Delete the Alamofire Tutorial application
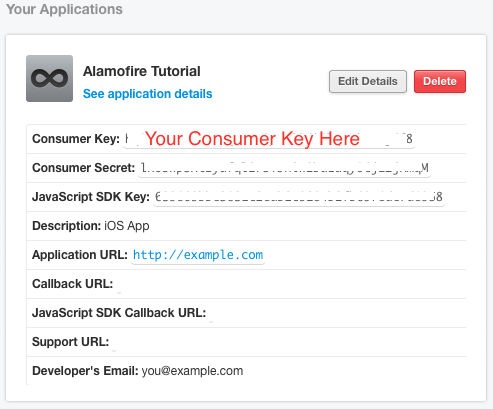This screenshot has width=493, height=409. [x=440, y=81]
